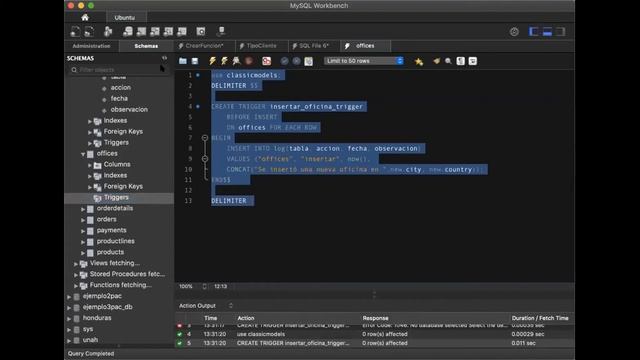
Task: Save current statement as snippet star
Action: point(419,62)
